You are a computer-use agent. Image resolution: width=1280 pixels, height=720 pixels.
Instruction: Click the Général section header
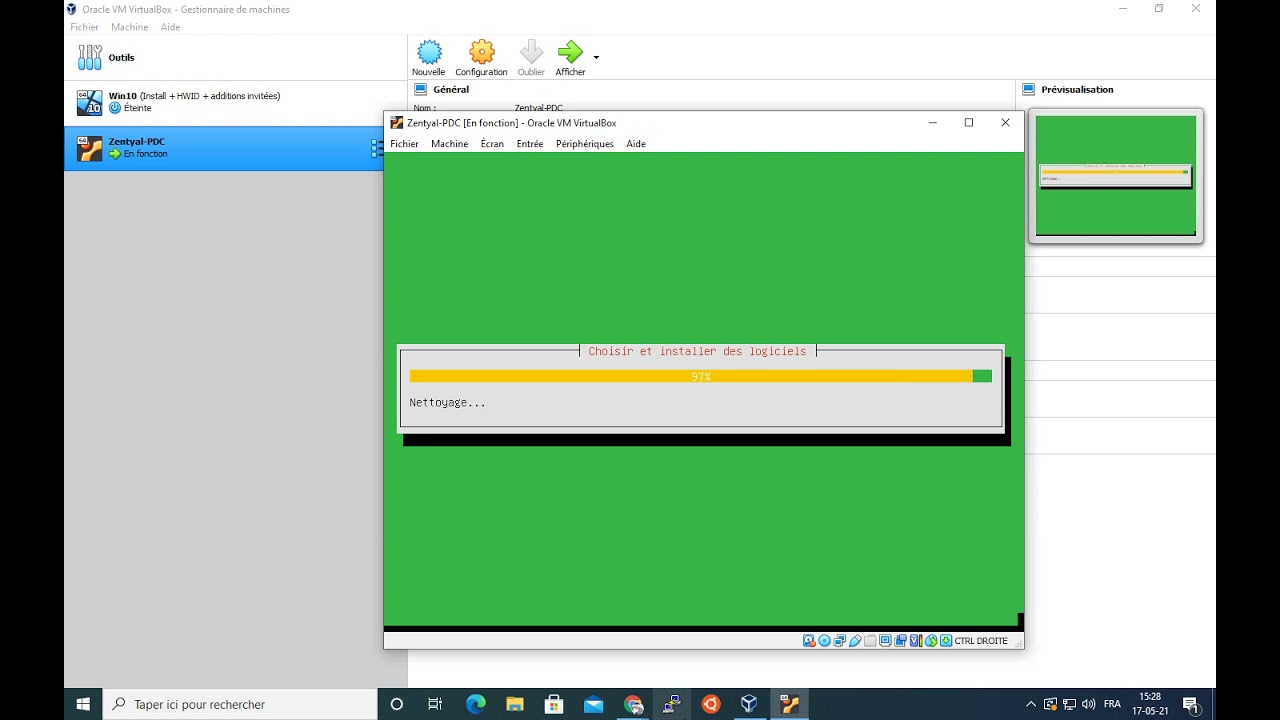coord(451,90)
